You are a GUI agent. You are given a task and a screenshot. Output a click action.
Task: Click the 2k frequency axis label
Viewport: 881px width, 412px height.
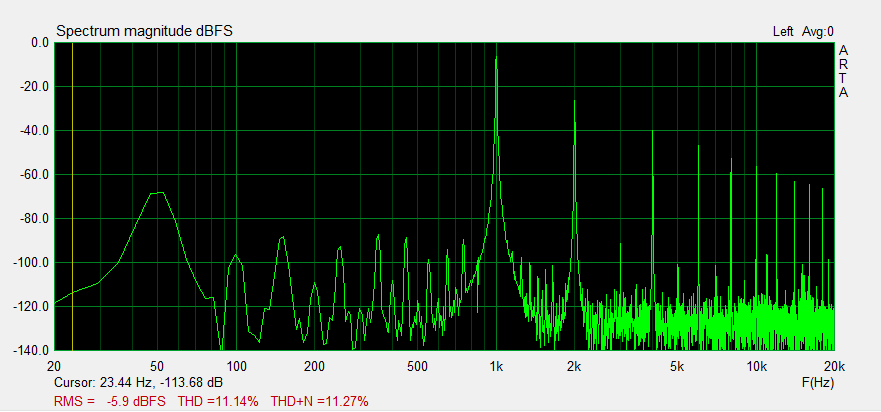[574, 367]
